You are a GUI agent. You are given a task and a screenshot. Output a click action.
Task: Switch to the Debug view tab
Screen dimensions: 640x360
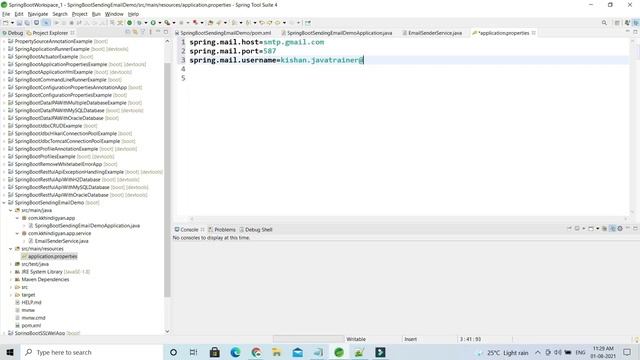[x=12, y=33]
